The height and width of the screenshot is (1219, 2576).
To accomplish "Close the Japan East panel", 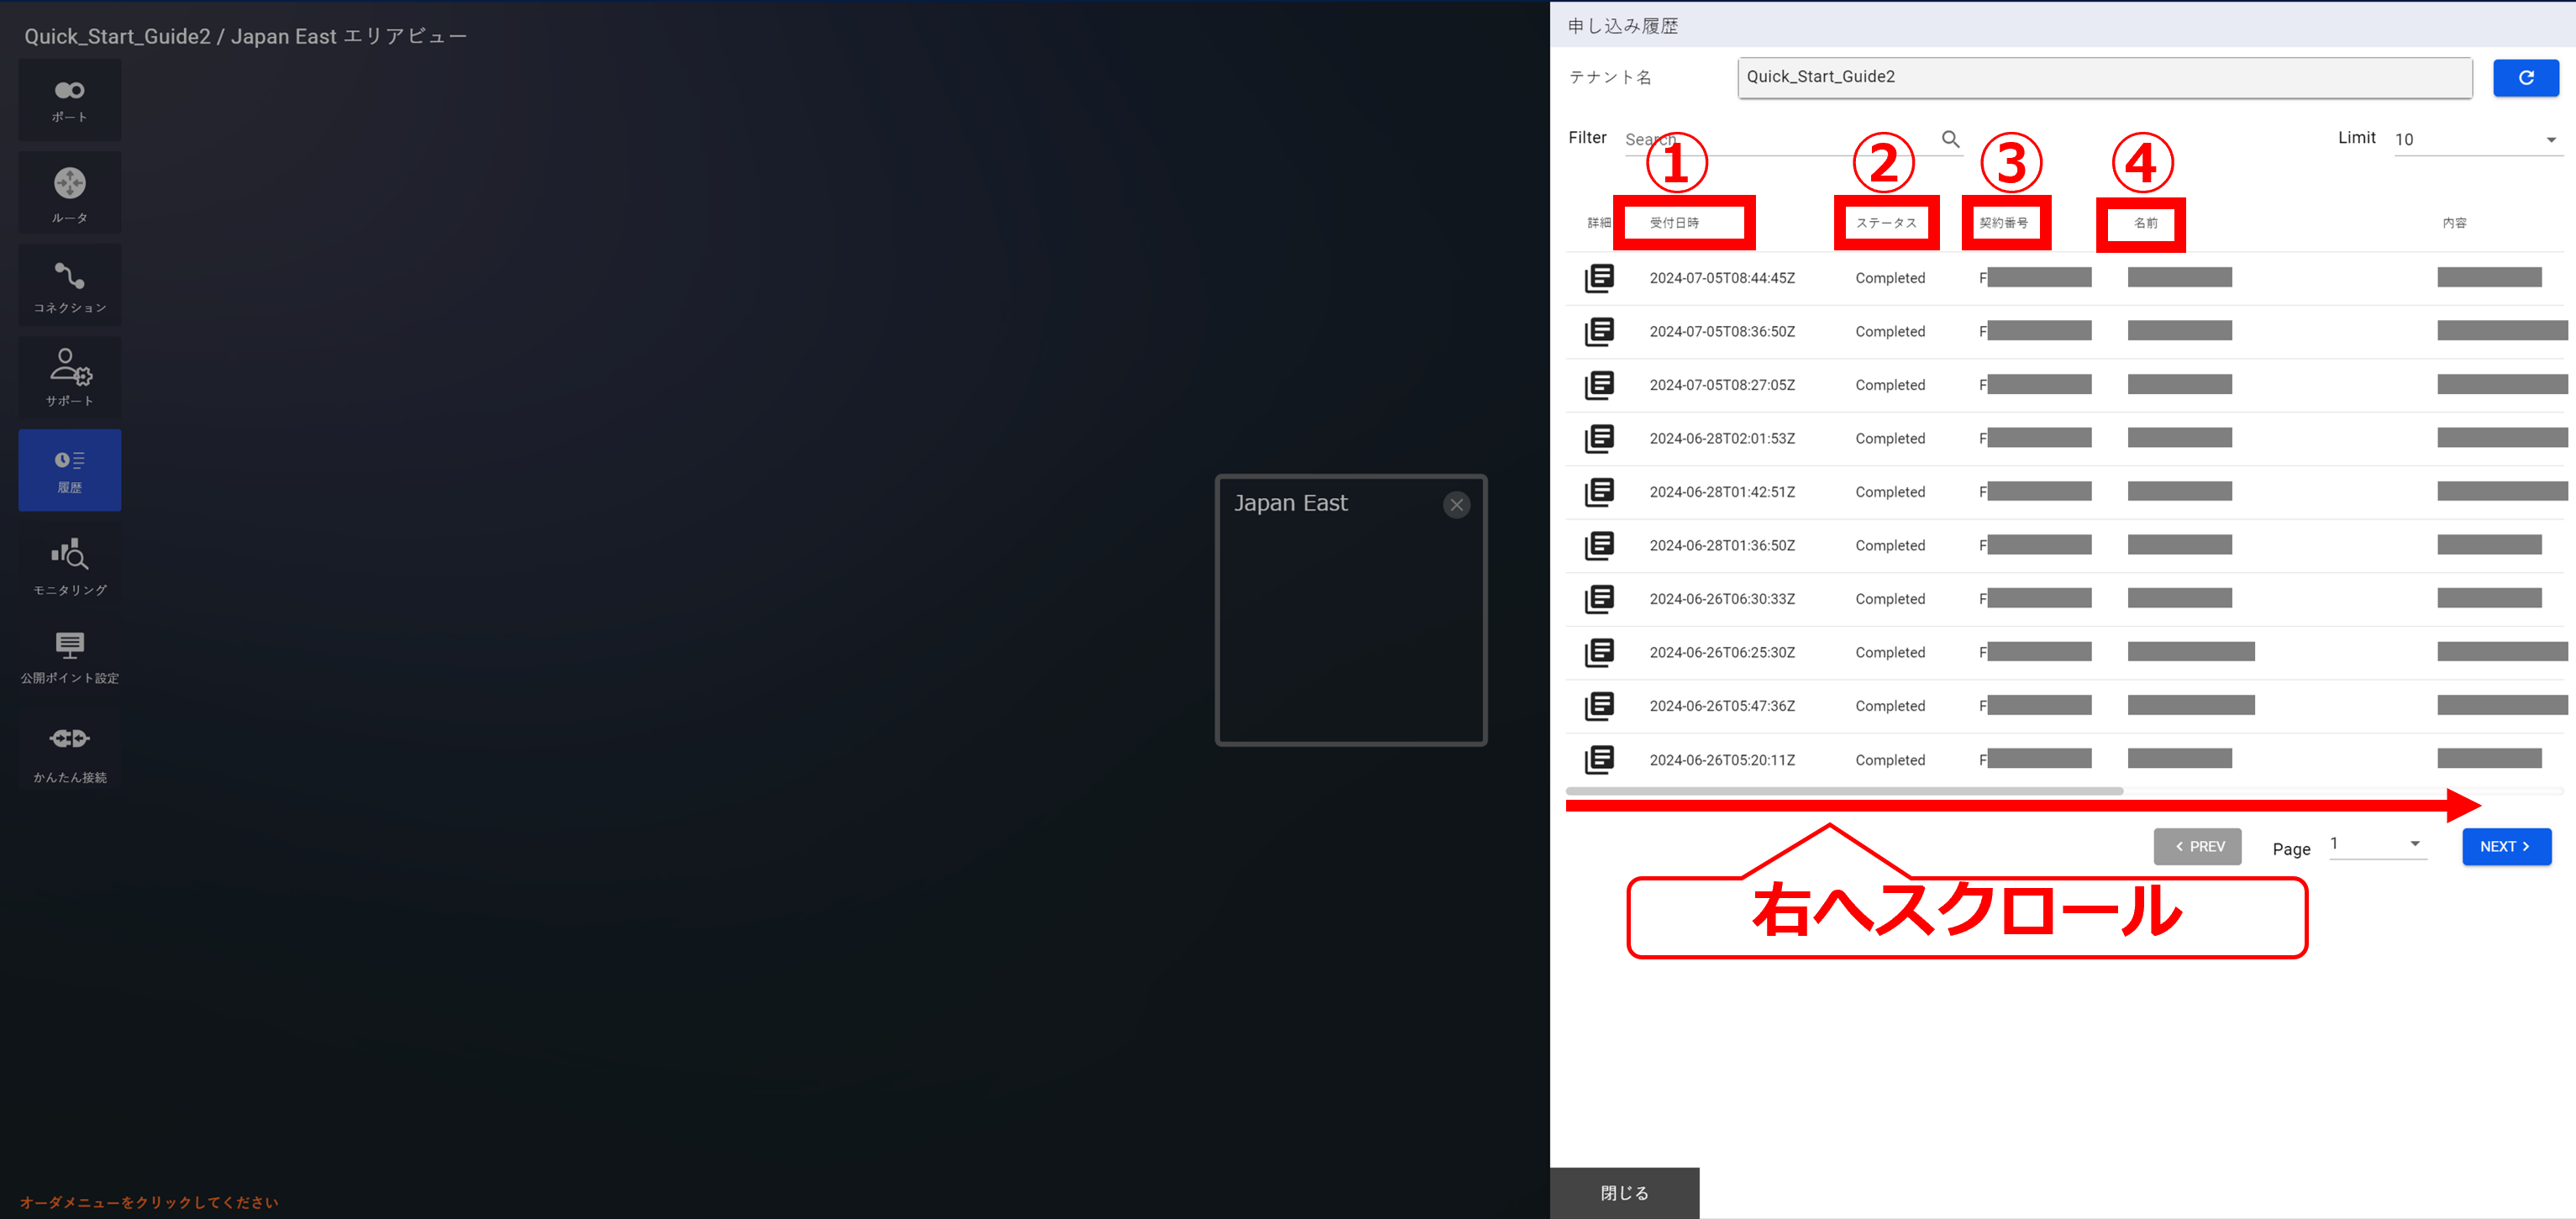I will [1455, 505].
